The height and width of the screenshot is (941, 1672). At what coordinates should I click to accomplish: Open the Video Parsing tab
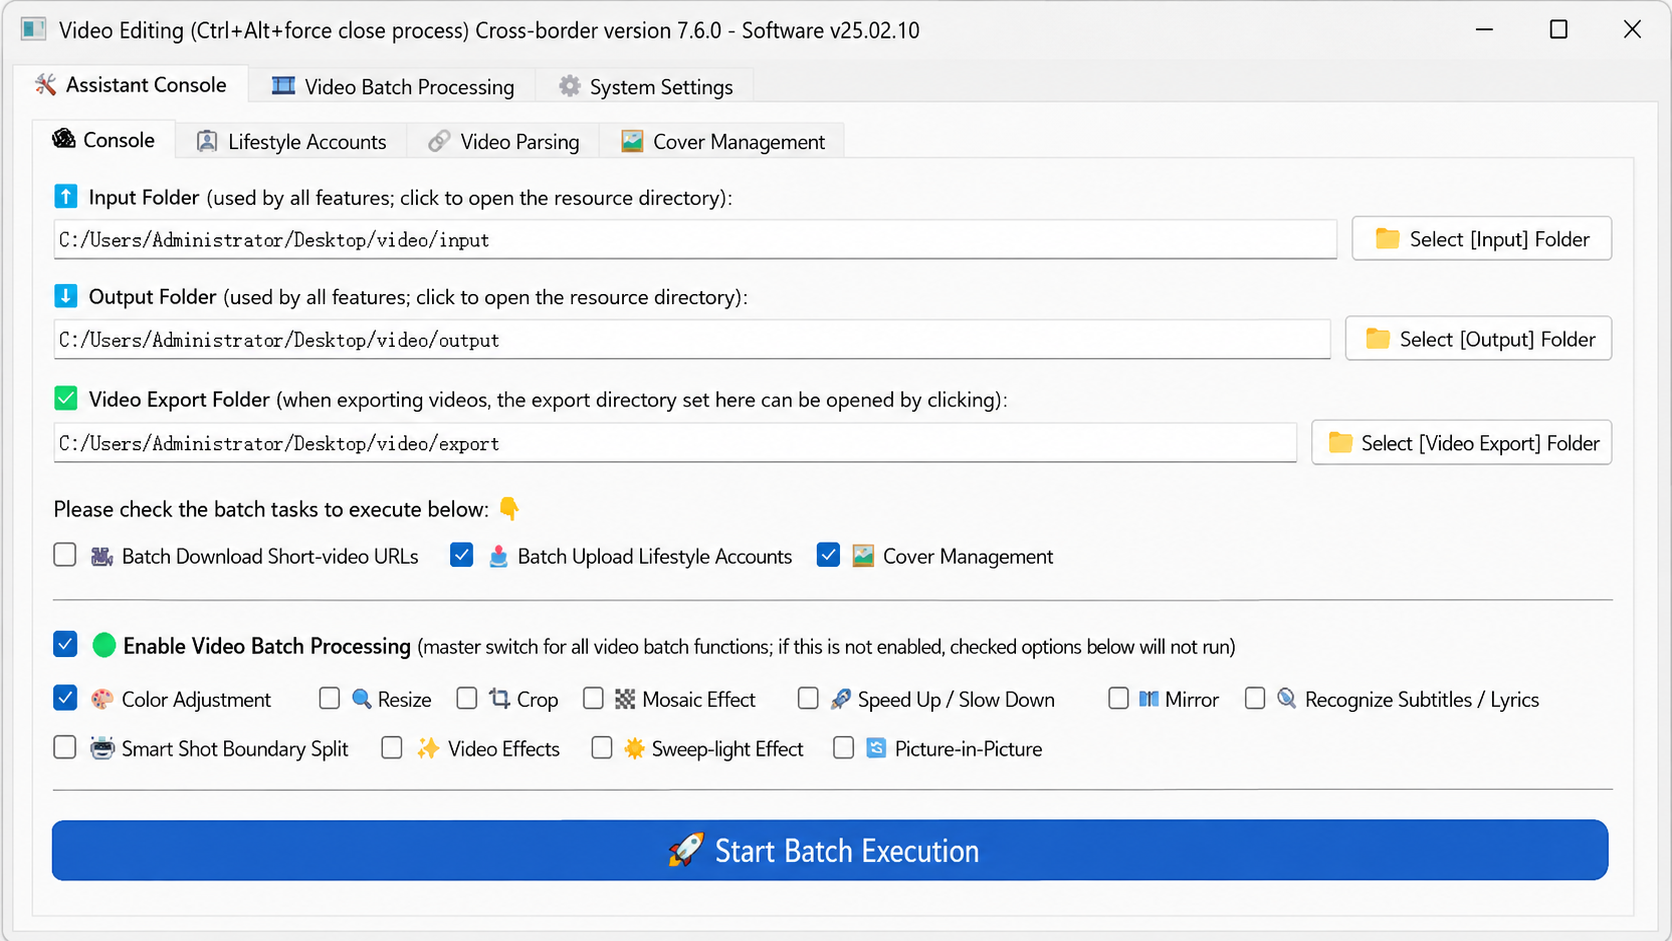(504, 142)
